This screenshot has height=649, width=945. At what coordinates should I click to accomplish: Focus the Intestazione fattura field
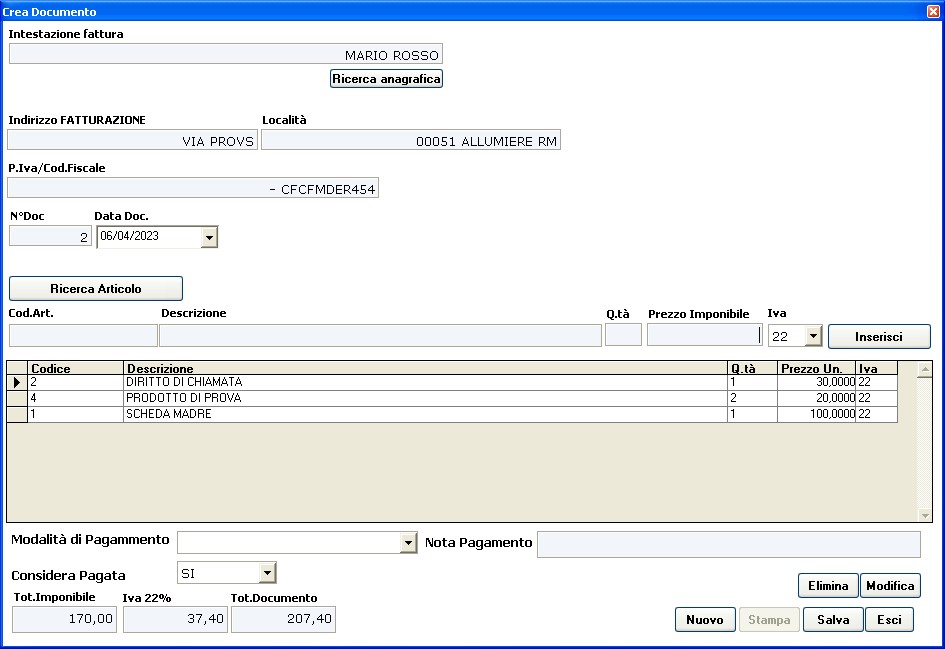226,54
